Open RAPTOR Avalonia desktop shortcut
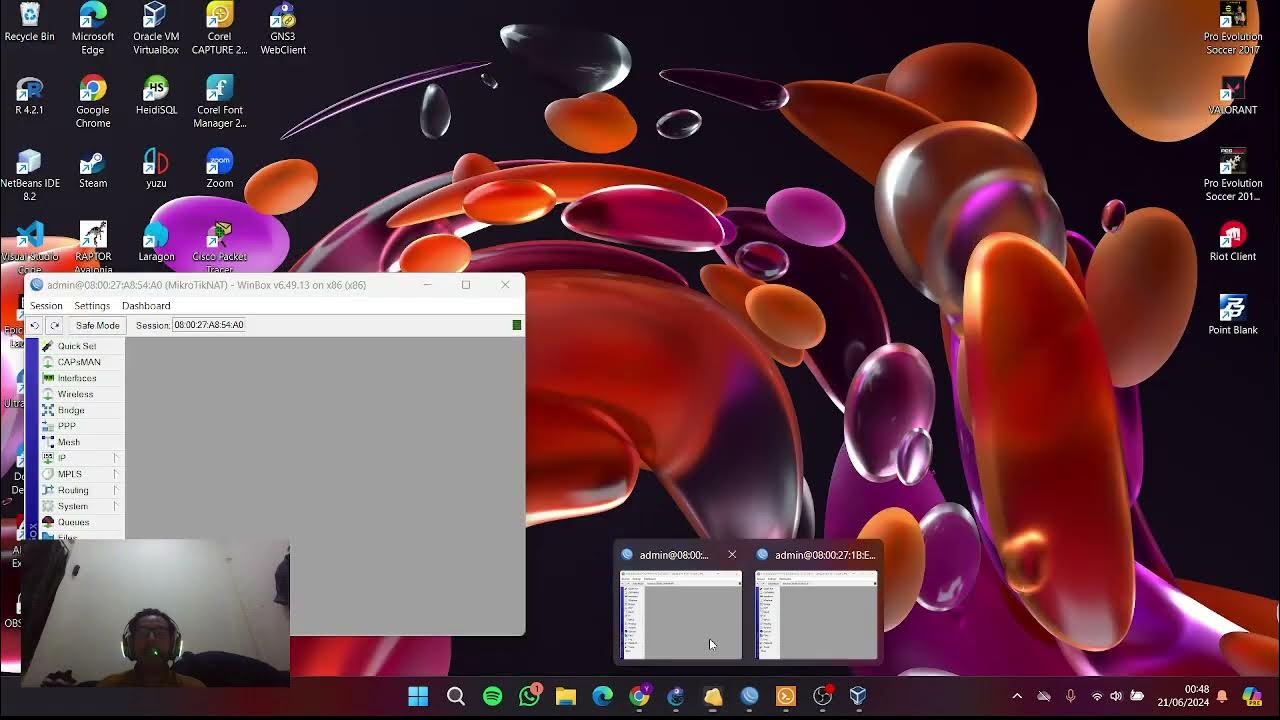Viewport: 1280px width, 720px height. [93, 247]
